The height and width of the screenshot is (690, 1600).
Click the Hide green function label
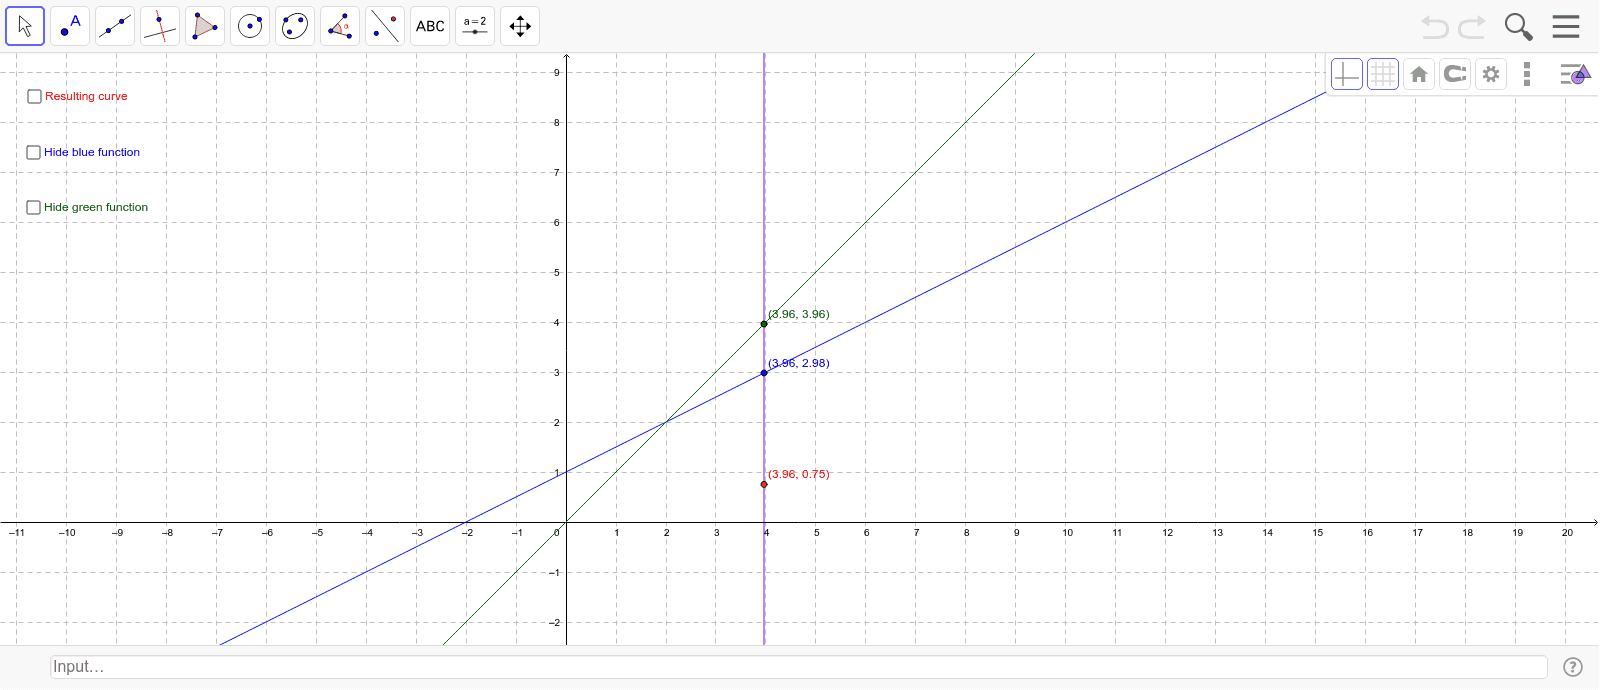point(96,207)
